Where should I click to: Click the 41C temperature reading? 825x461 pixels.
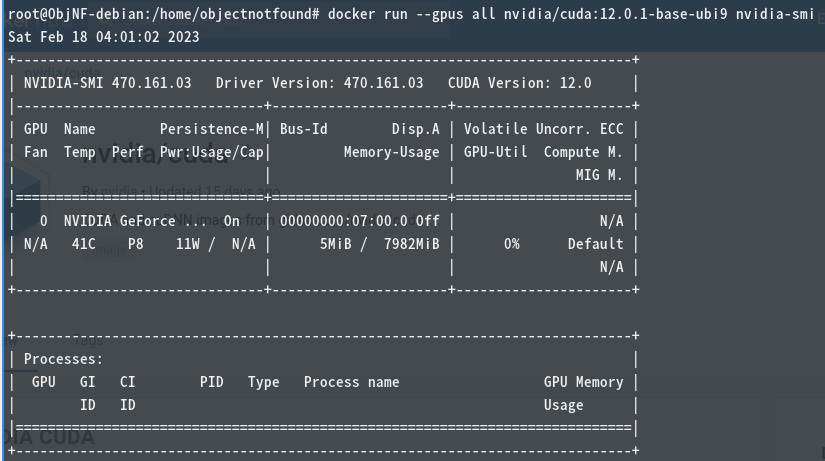(84, 244)
